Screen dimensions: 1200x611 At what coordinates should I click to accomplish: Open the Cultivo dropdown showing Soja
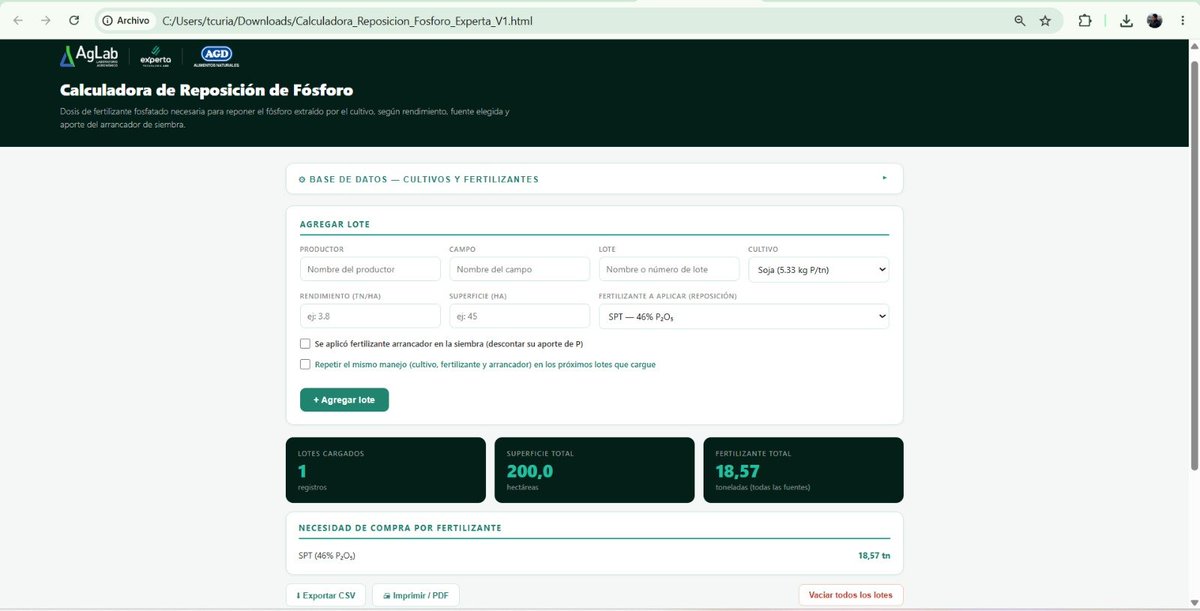818,269
